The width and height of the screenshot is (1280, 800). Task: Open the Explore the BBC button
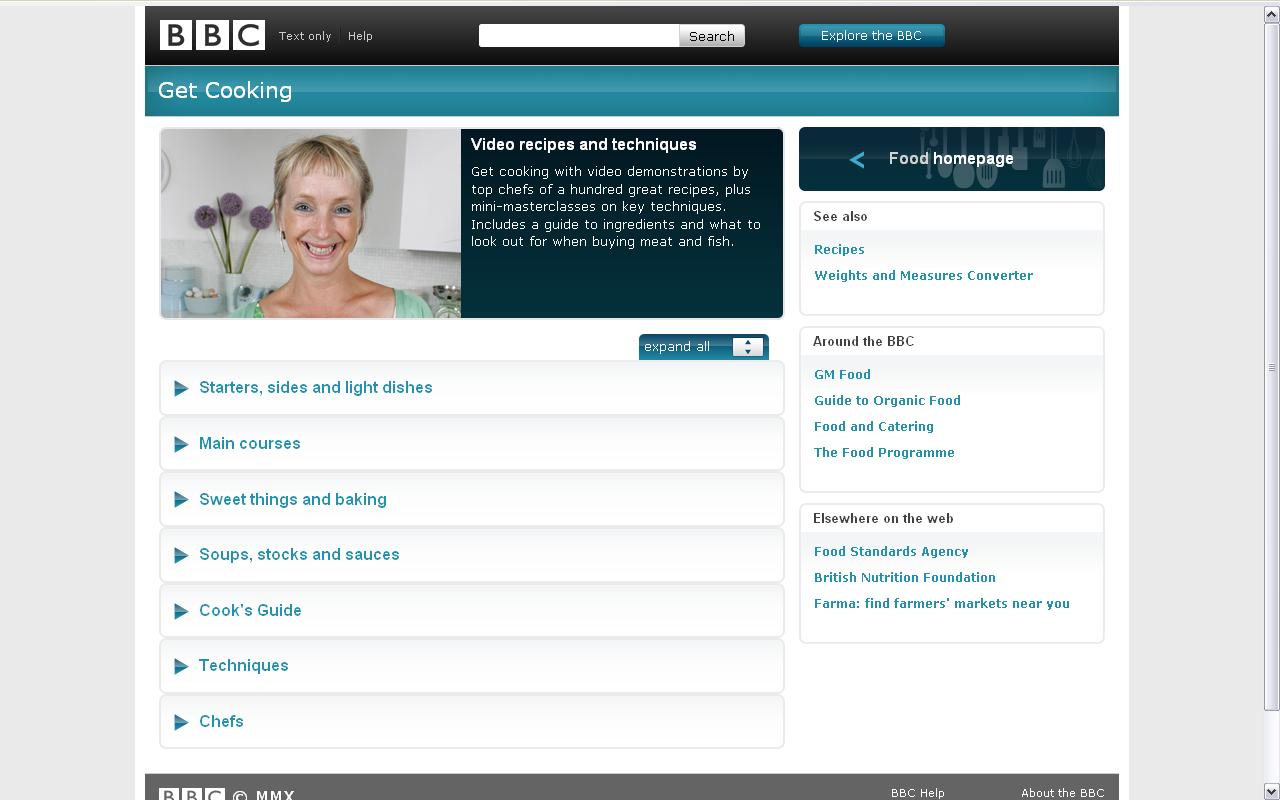pyautogui.click(x=871, y=35)
